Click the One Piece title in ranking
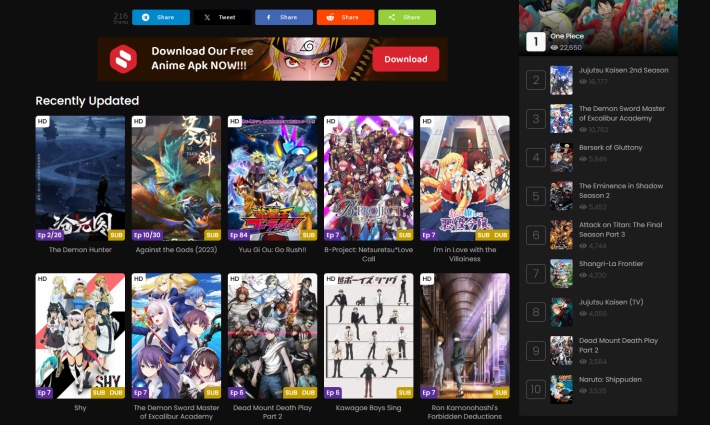This screenshot has height=425, width=710. [567, 36]
